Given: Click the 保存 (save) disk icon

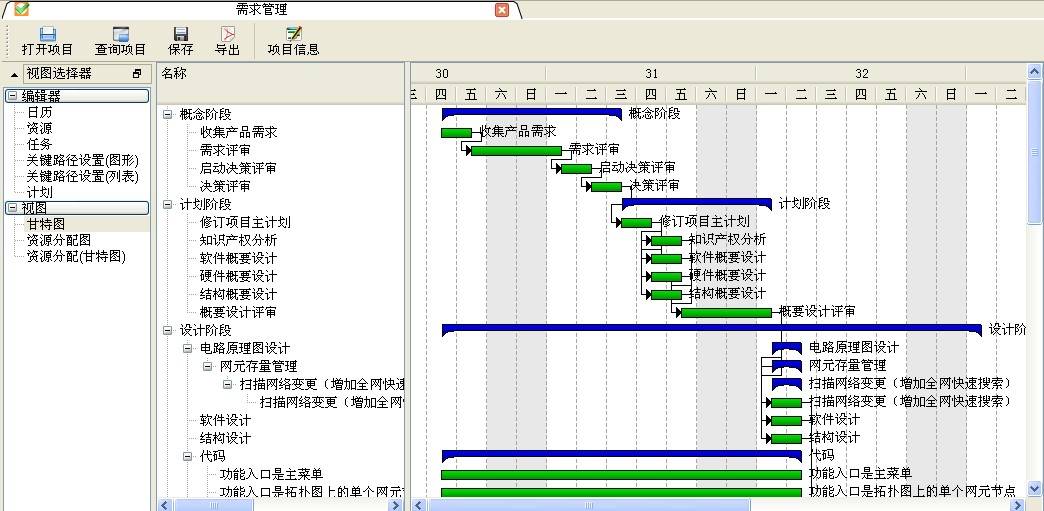Looking at the screenshot, I should 181,34.
